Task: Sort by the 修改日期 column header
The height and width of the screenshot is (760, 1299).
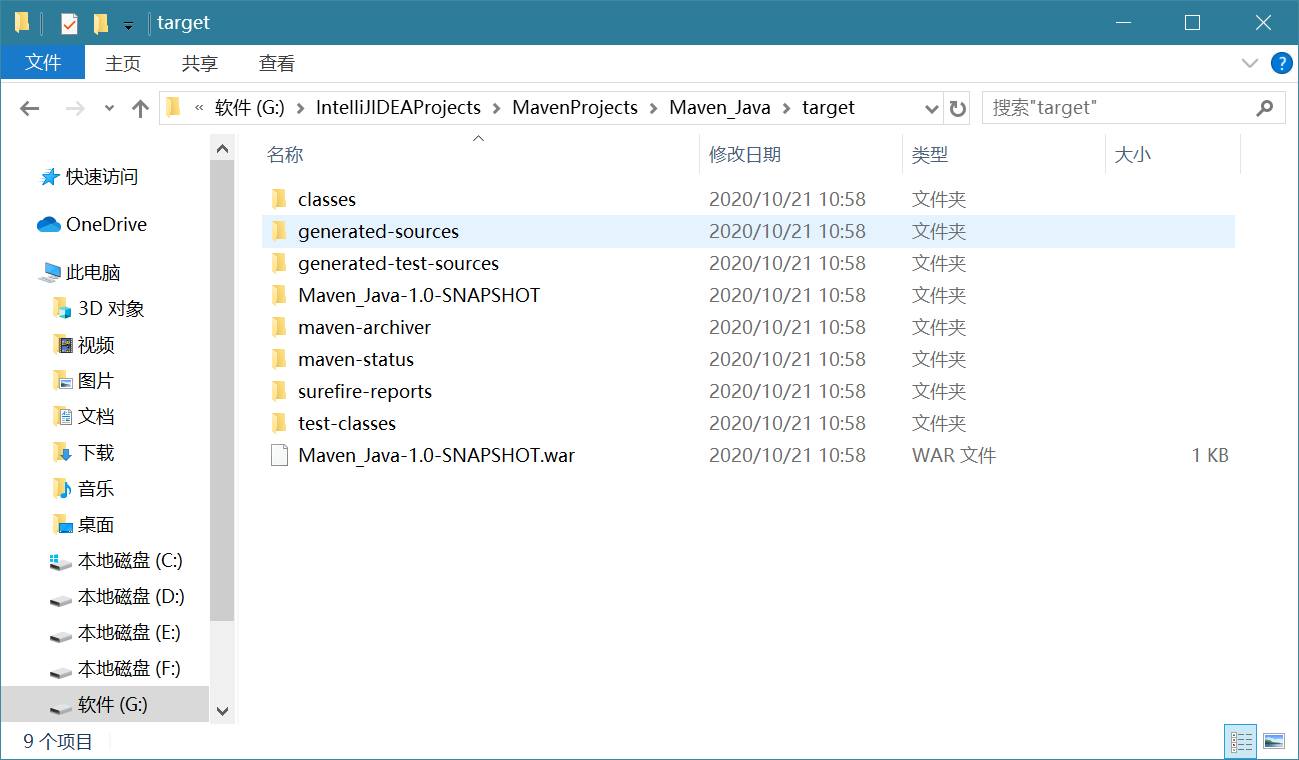Action: (x=745, y=155)
